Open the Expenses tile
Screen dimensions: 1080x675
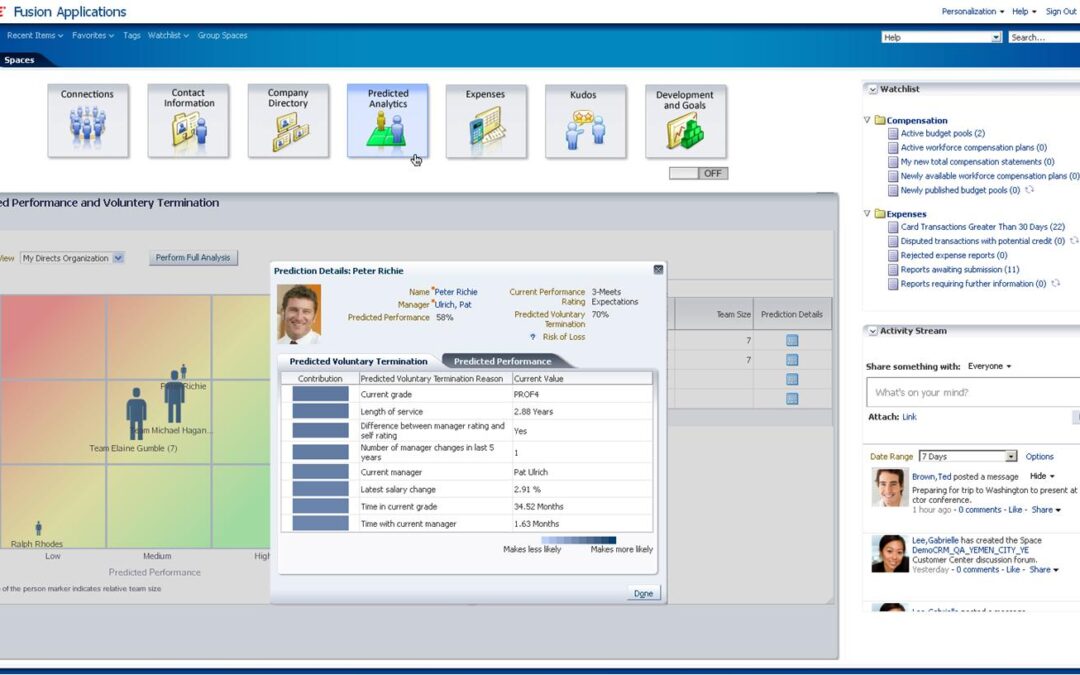click(486, 121)
